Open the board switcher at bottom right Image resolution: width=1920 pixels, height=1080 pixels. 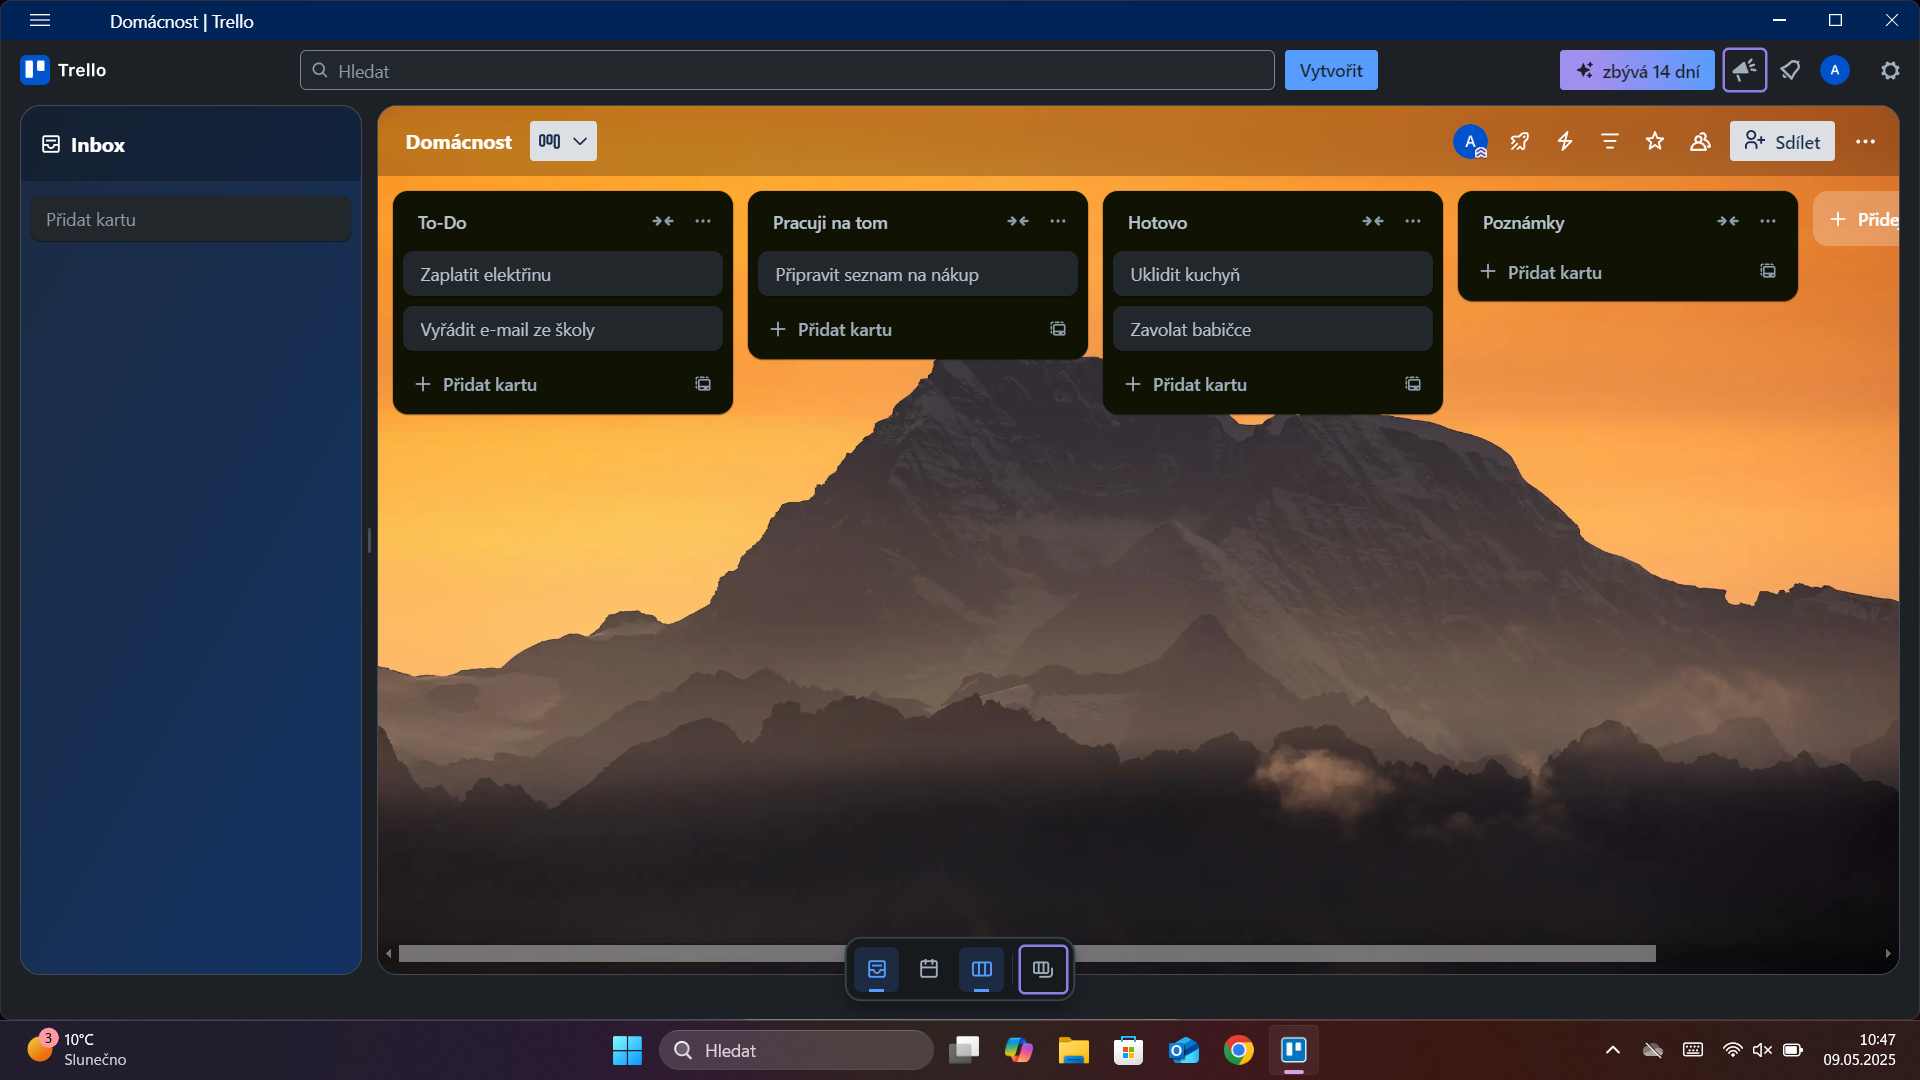1043,968
